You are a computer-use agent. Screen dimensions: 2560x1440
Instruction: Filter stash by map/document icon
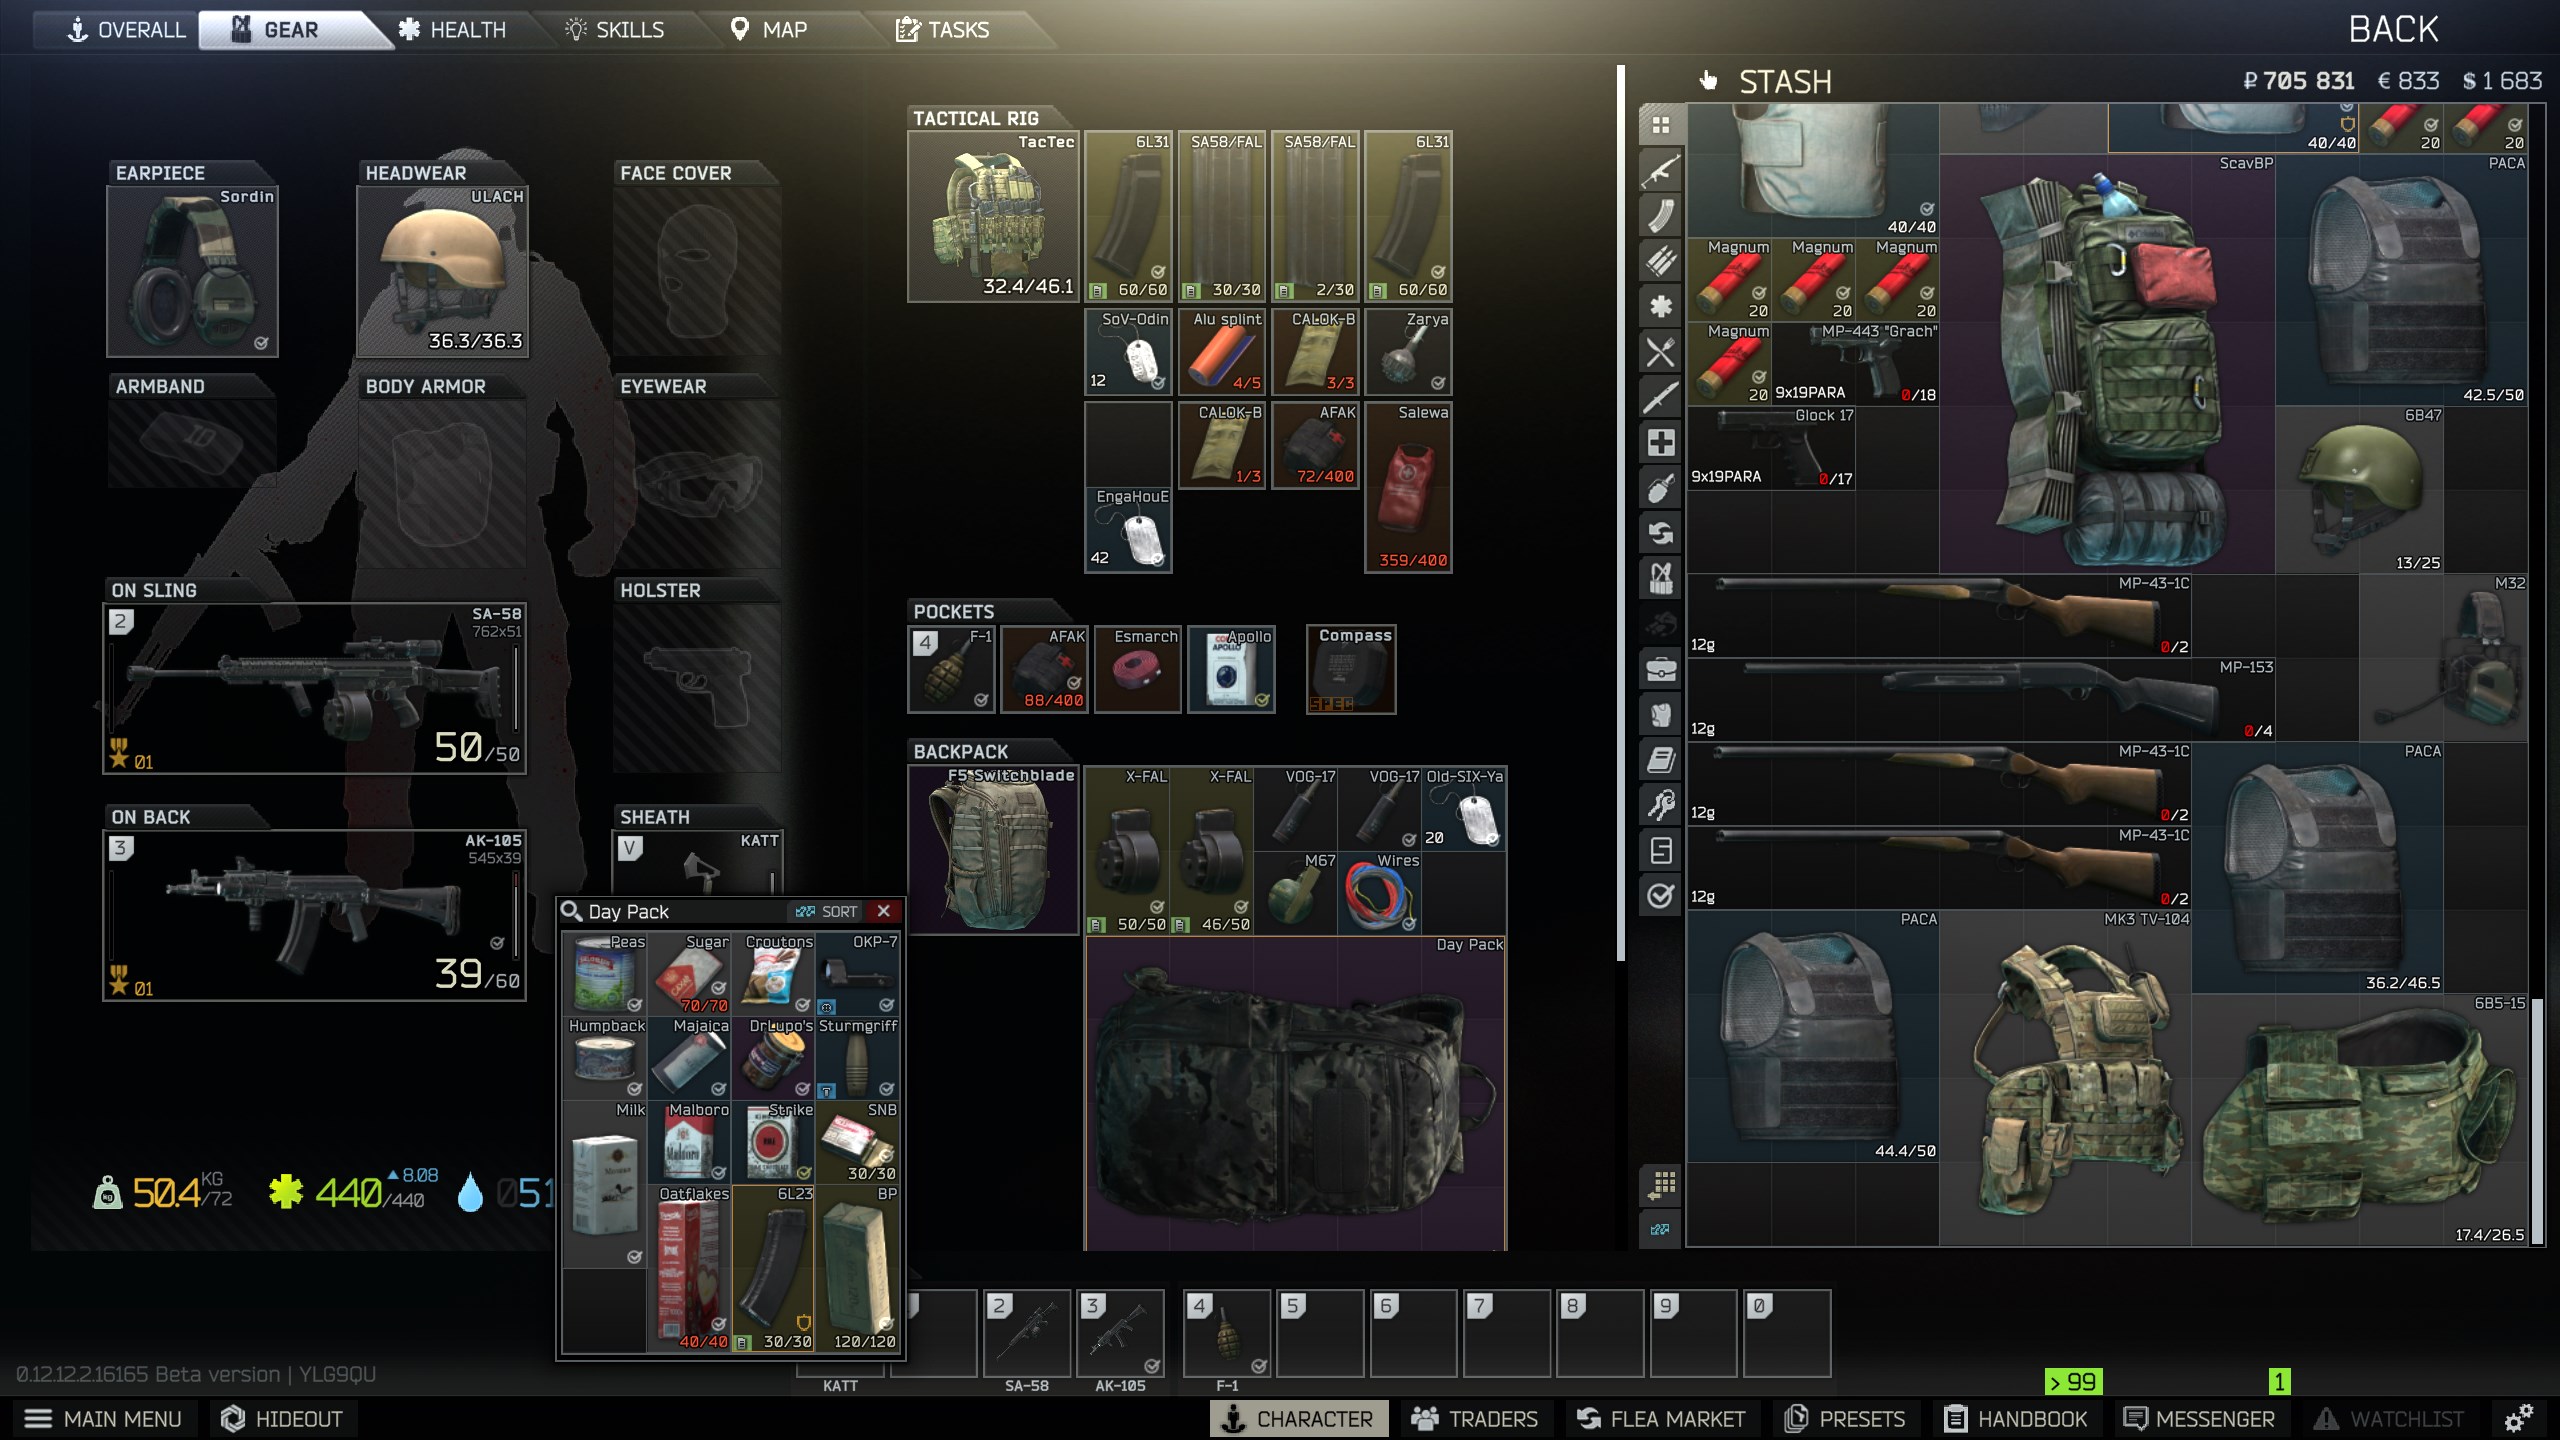coord(1661,851)
